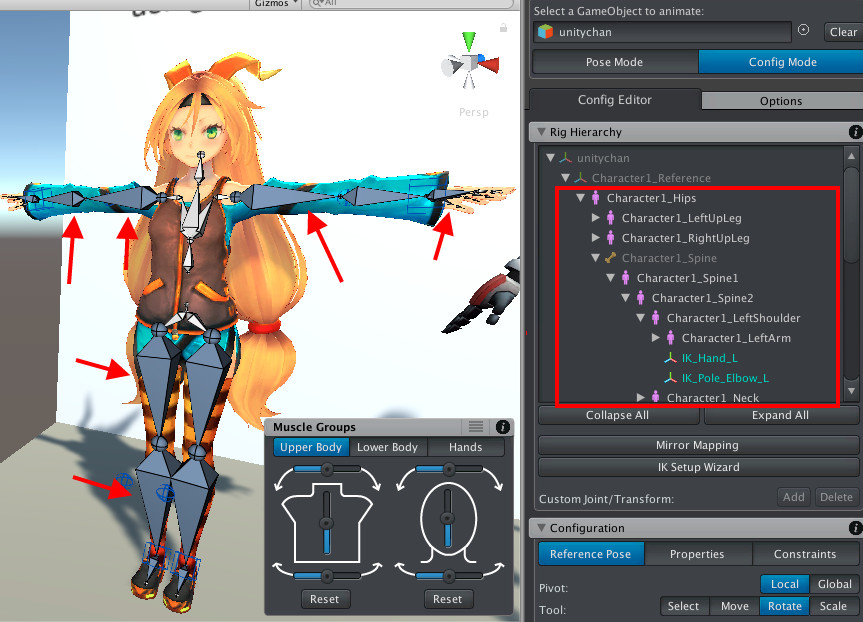Click the torso top twist slider
863x622 pixels.
click(x=327, y=469)
